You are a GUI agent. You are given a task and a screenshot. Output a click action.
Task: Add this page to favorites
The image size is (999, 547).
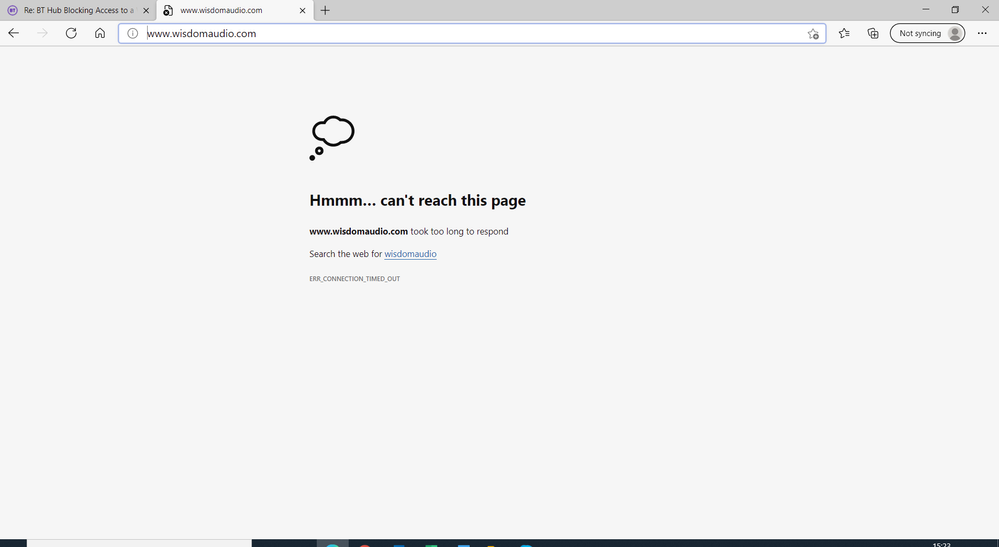813,34
